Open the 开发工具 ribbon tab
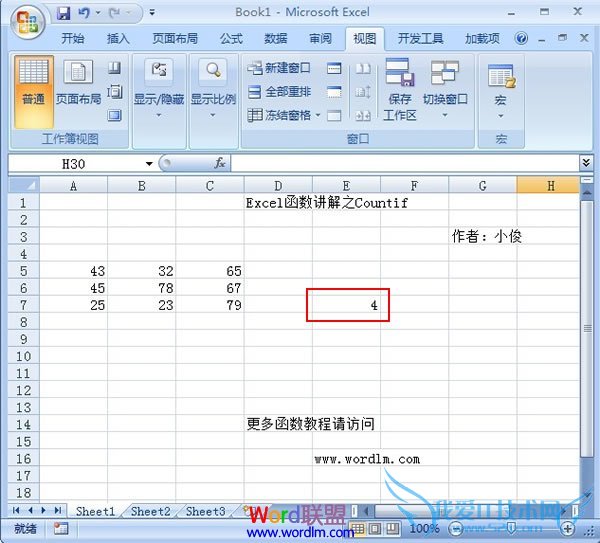This screenshot has width=600, height=543. click(x=421, y=39)
